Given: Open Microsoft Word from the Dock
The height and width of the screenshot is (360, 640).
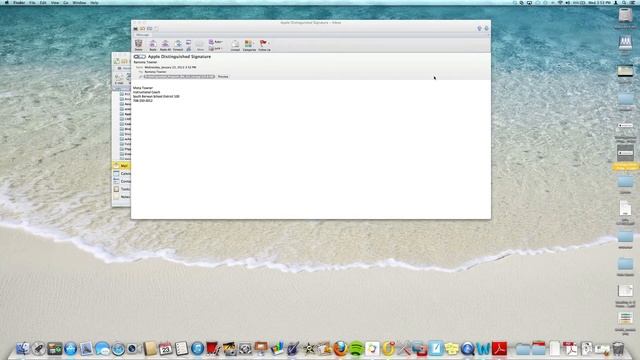Looking at the screenshot, I should coord(483,349).
